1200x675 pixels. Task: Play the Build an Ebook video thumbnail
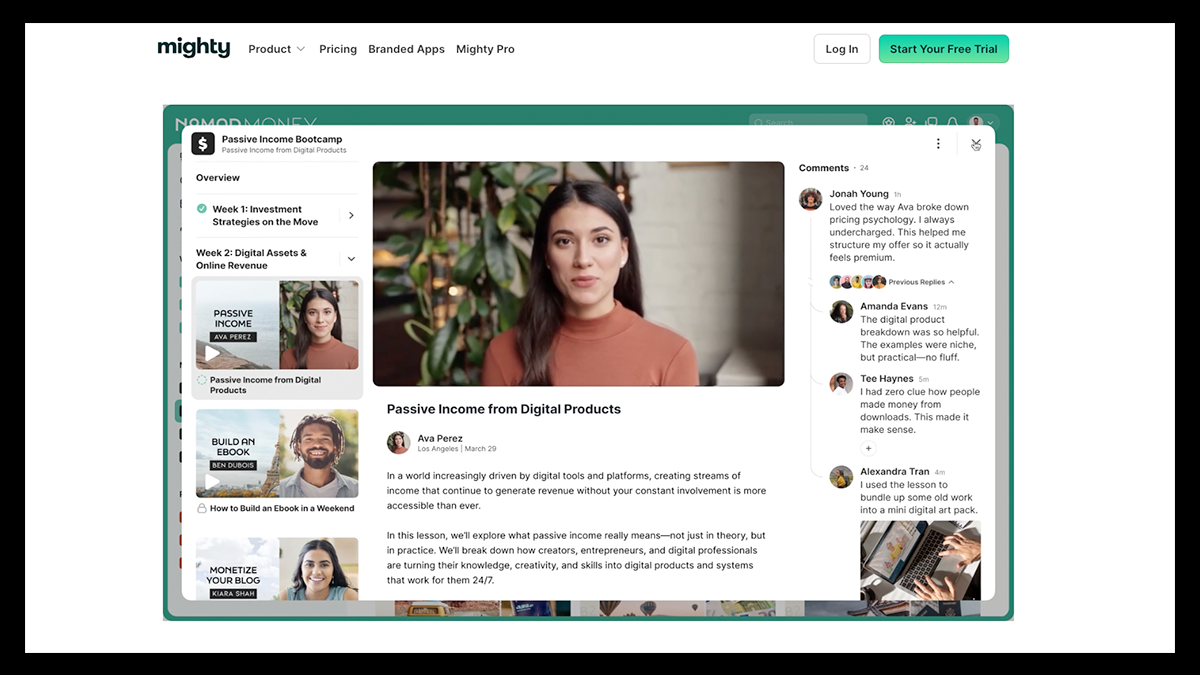(213, 482)
